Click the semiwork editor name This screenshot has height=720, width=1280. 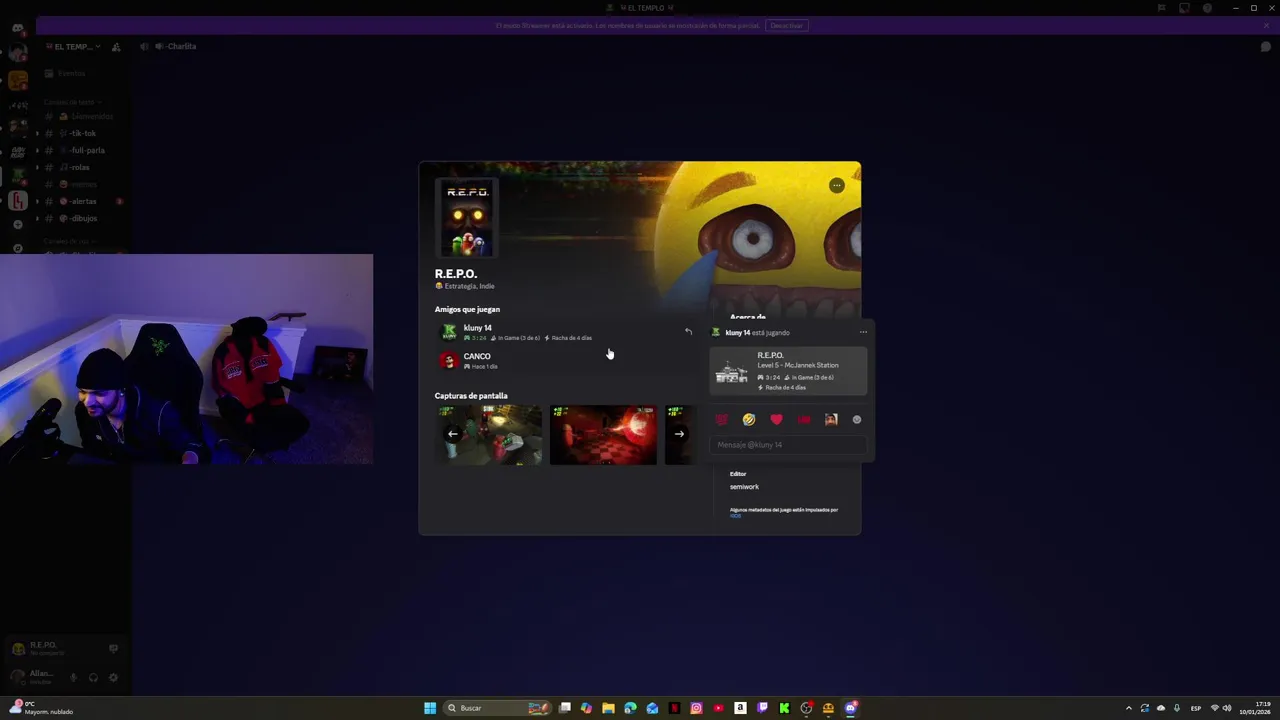(744, 487)
